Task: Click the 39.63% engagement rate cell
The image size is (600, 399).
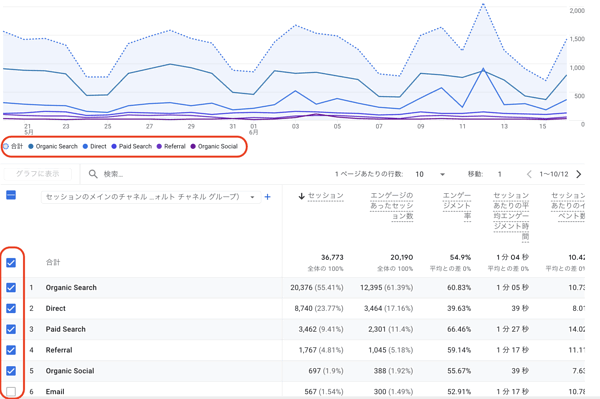Action: point(459,308)
